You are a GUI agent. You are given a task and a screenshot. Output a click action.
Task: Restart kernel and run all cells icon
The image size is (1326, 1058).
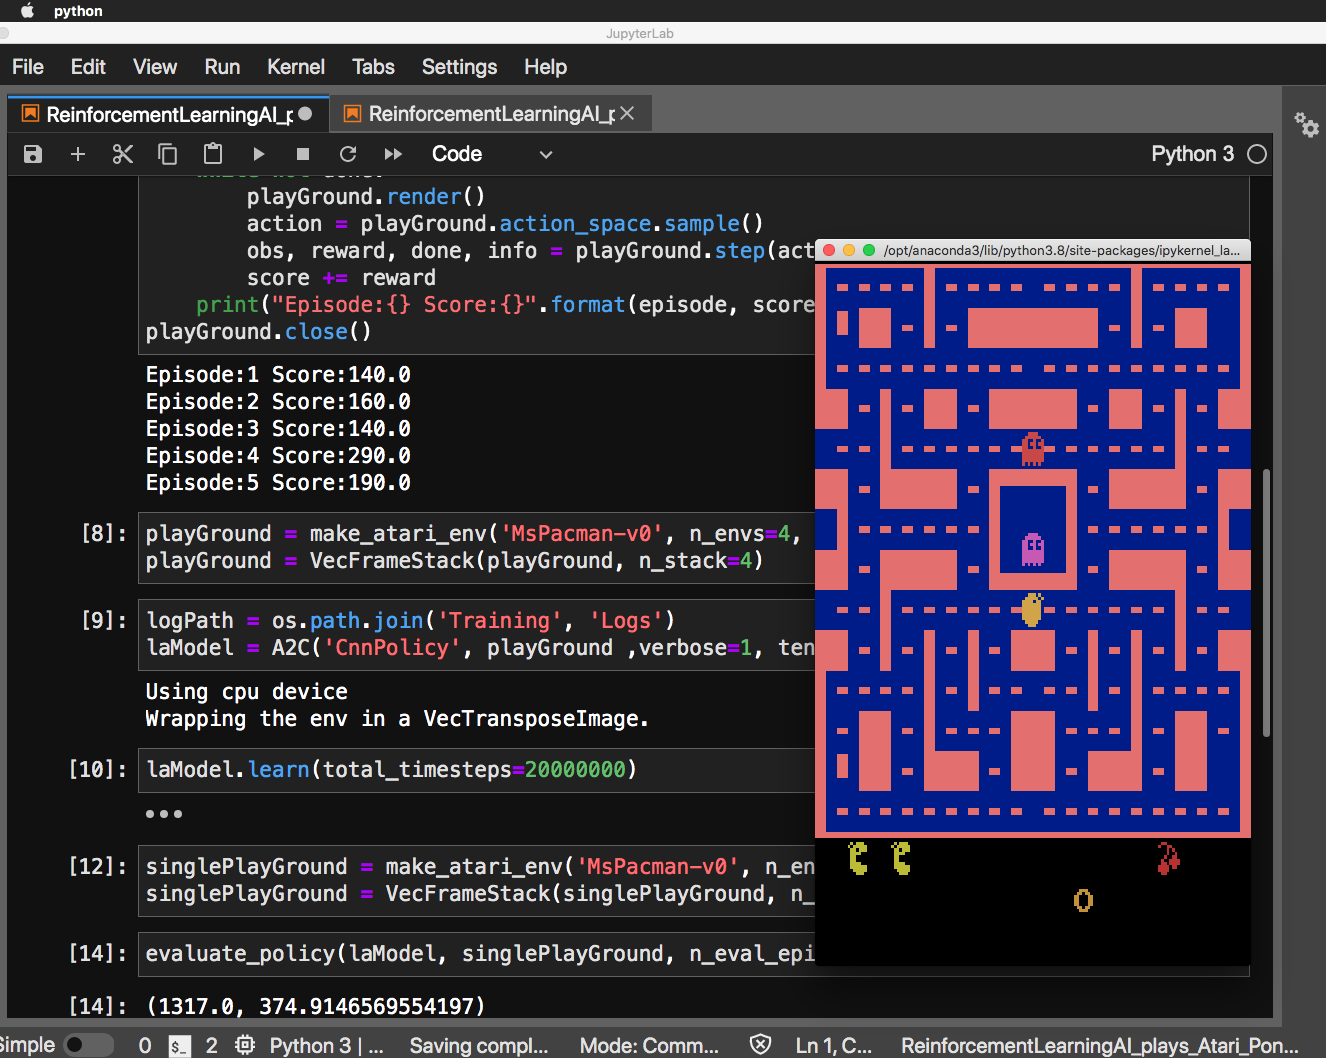[393, 154]
